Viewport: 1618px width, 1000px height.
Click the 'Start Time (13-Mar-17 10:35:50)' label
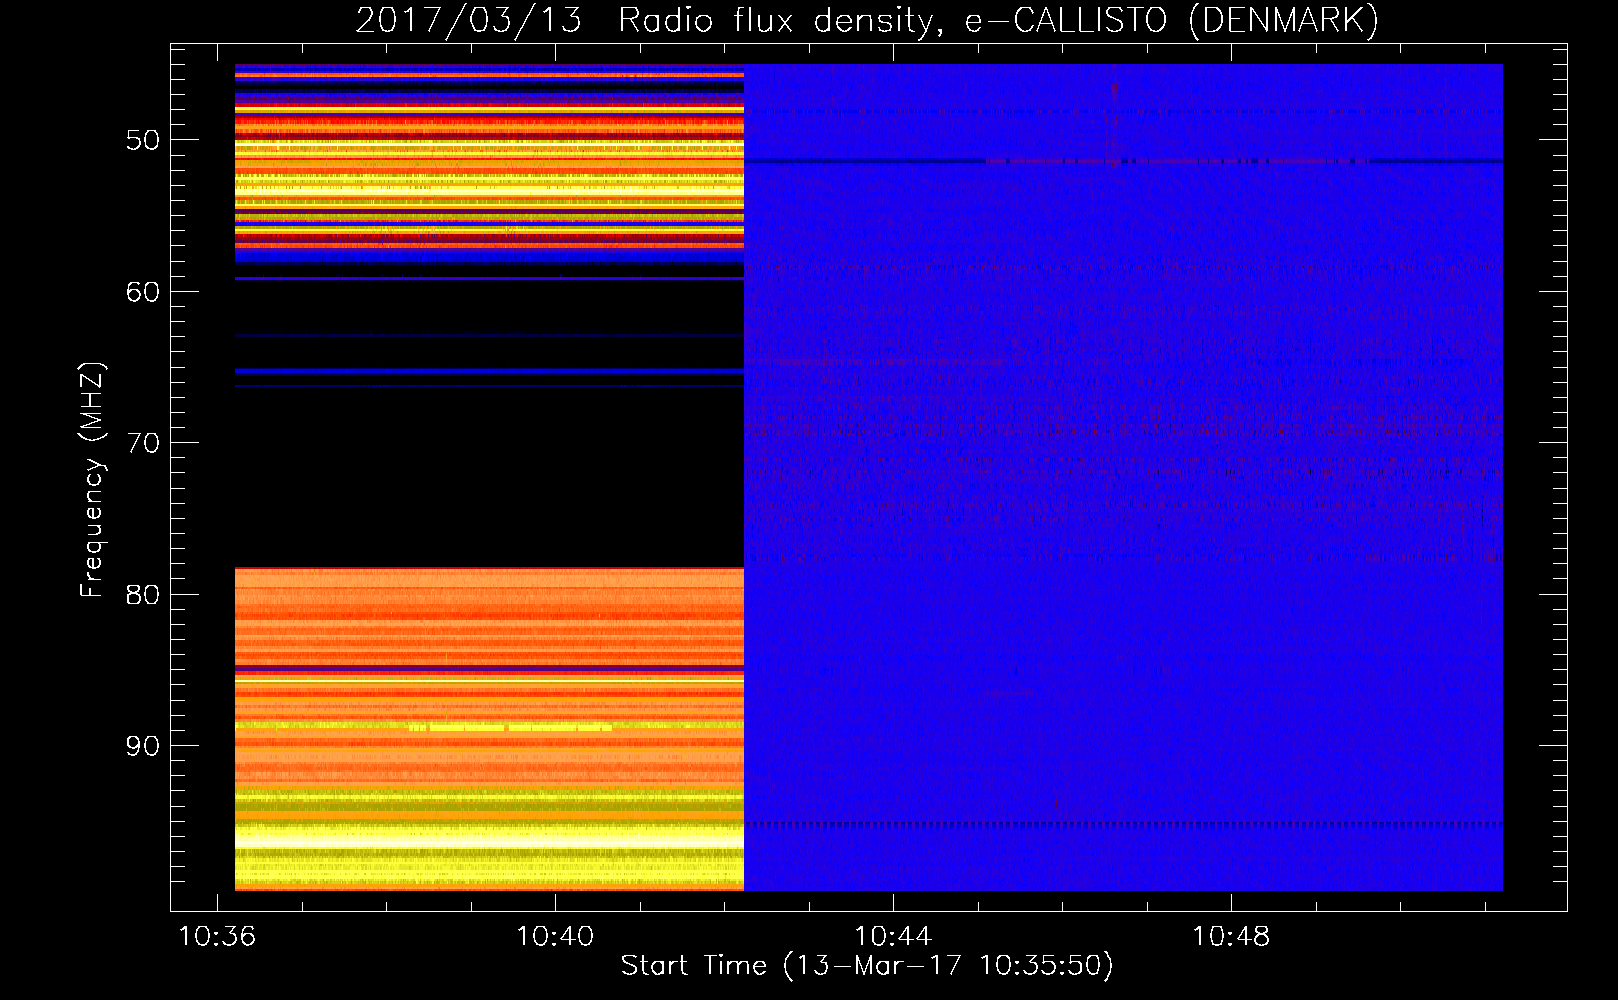tap(867, 966)
